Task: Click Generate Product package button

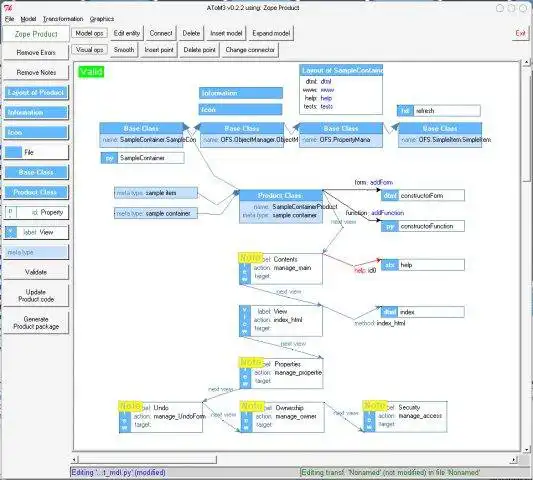Action: pos(36,323)
